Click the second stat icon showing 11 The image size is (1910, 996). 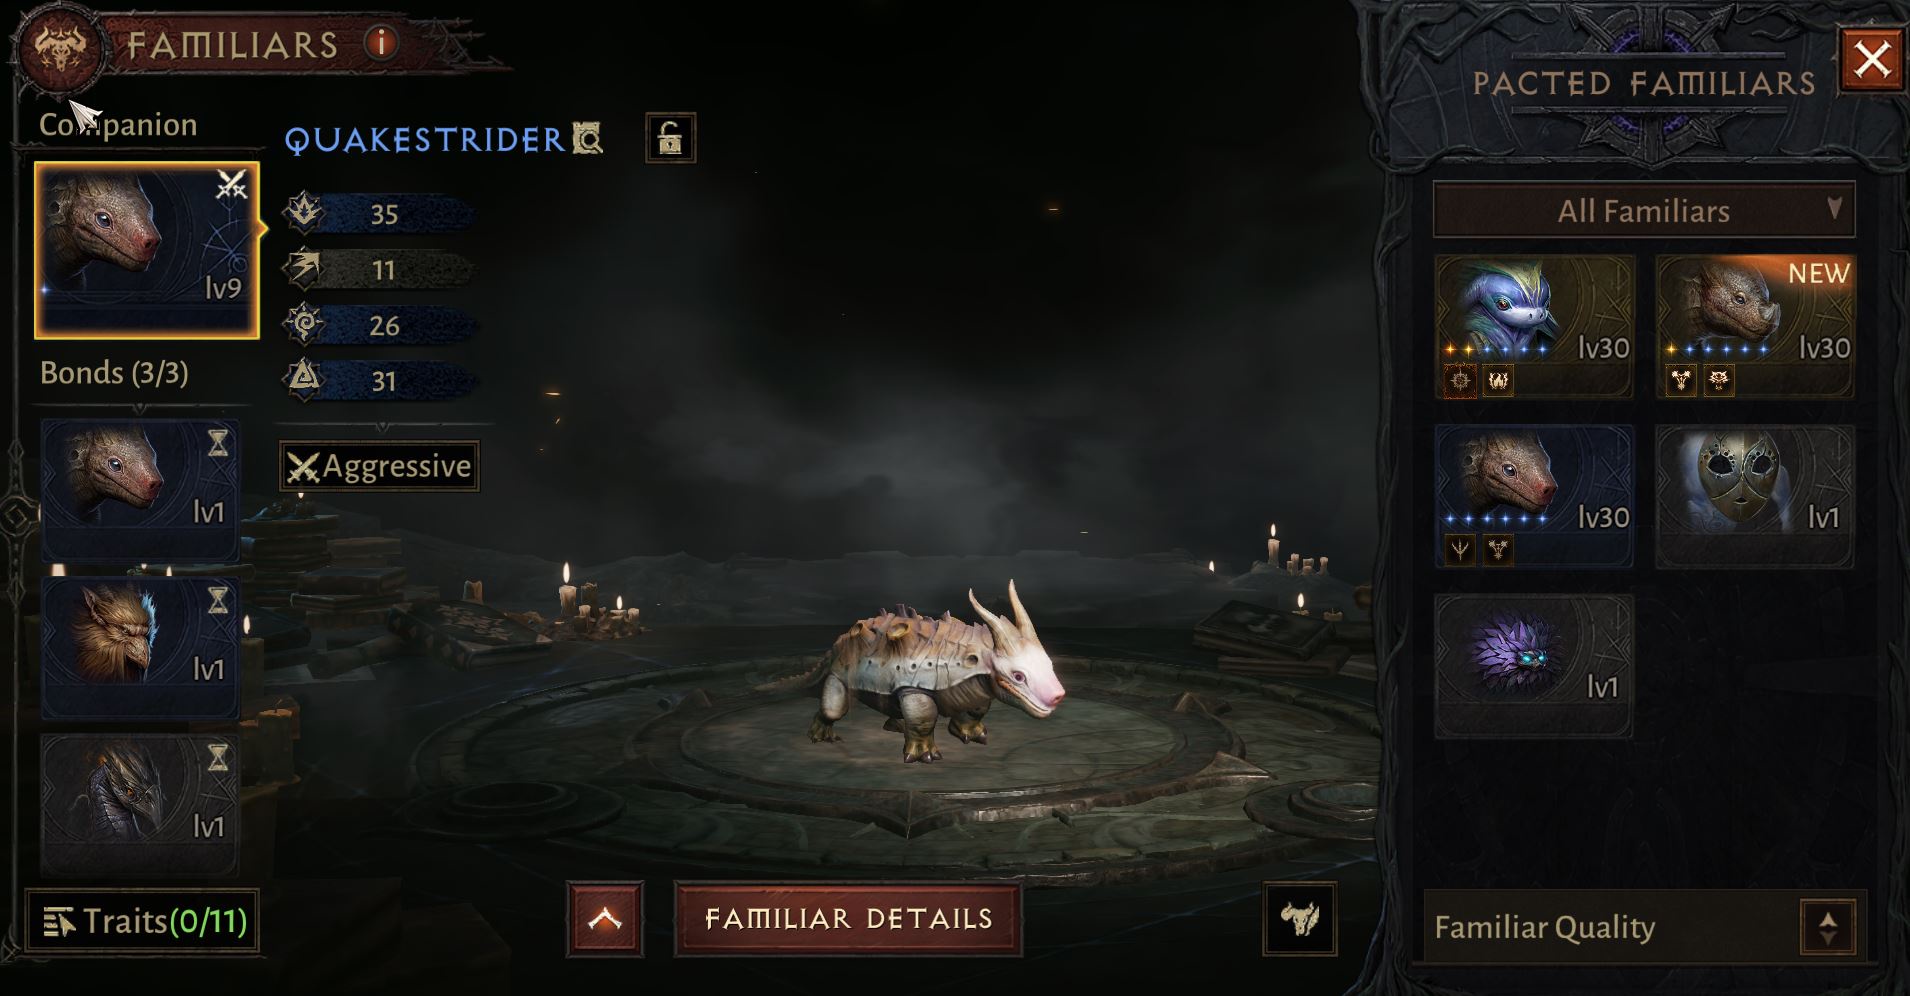point(304,269)
